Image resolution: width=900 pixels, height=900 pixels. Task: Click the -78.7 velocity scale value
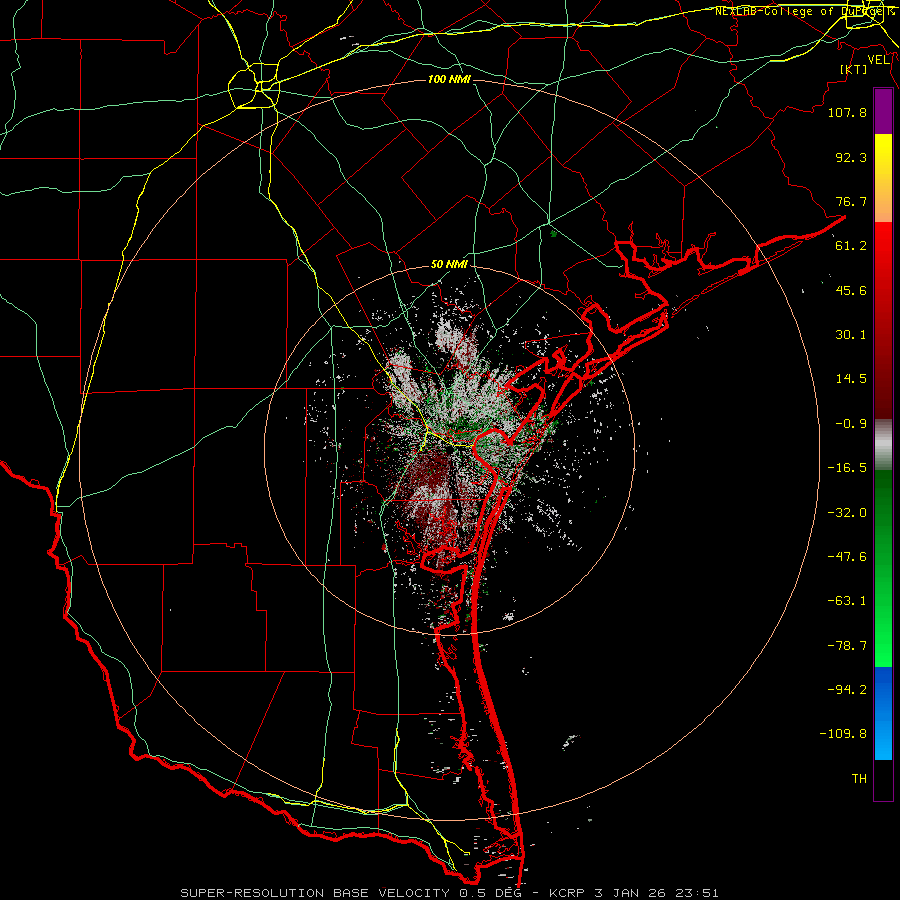tap(847, 646)
